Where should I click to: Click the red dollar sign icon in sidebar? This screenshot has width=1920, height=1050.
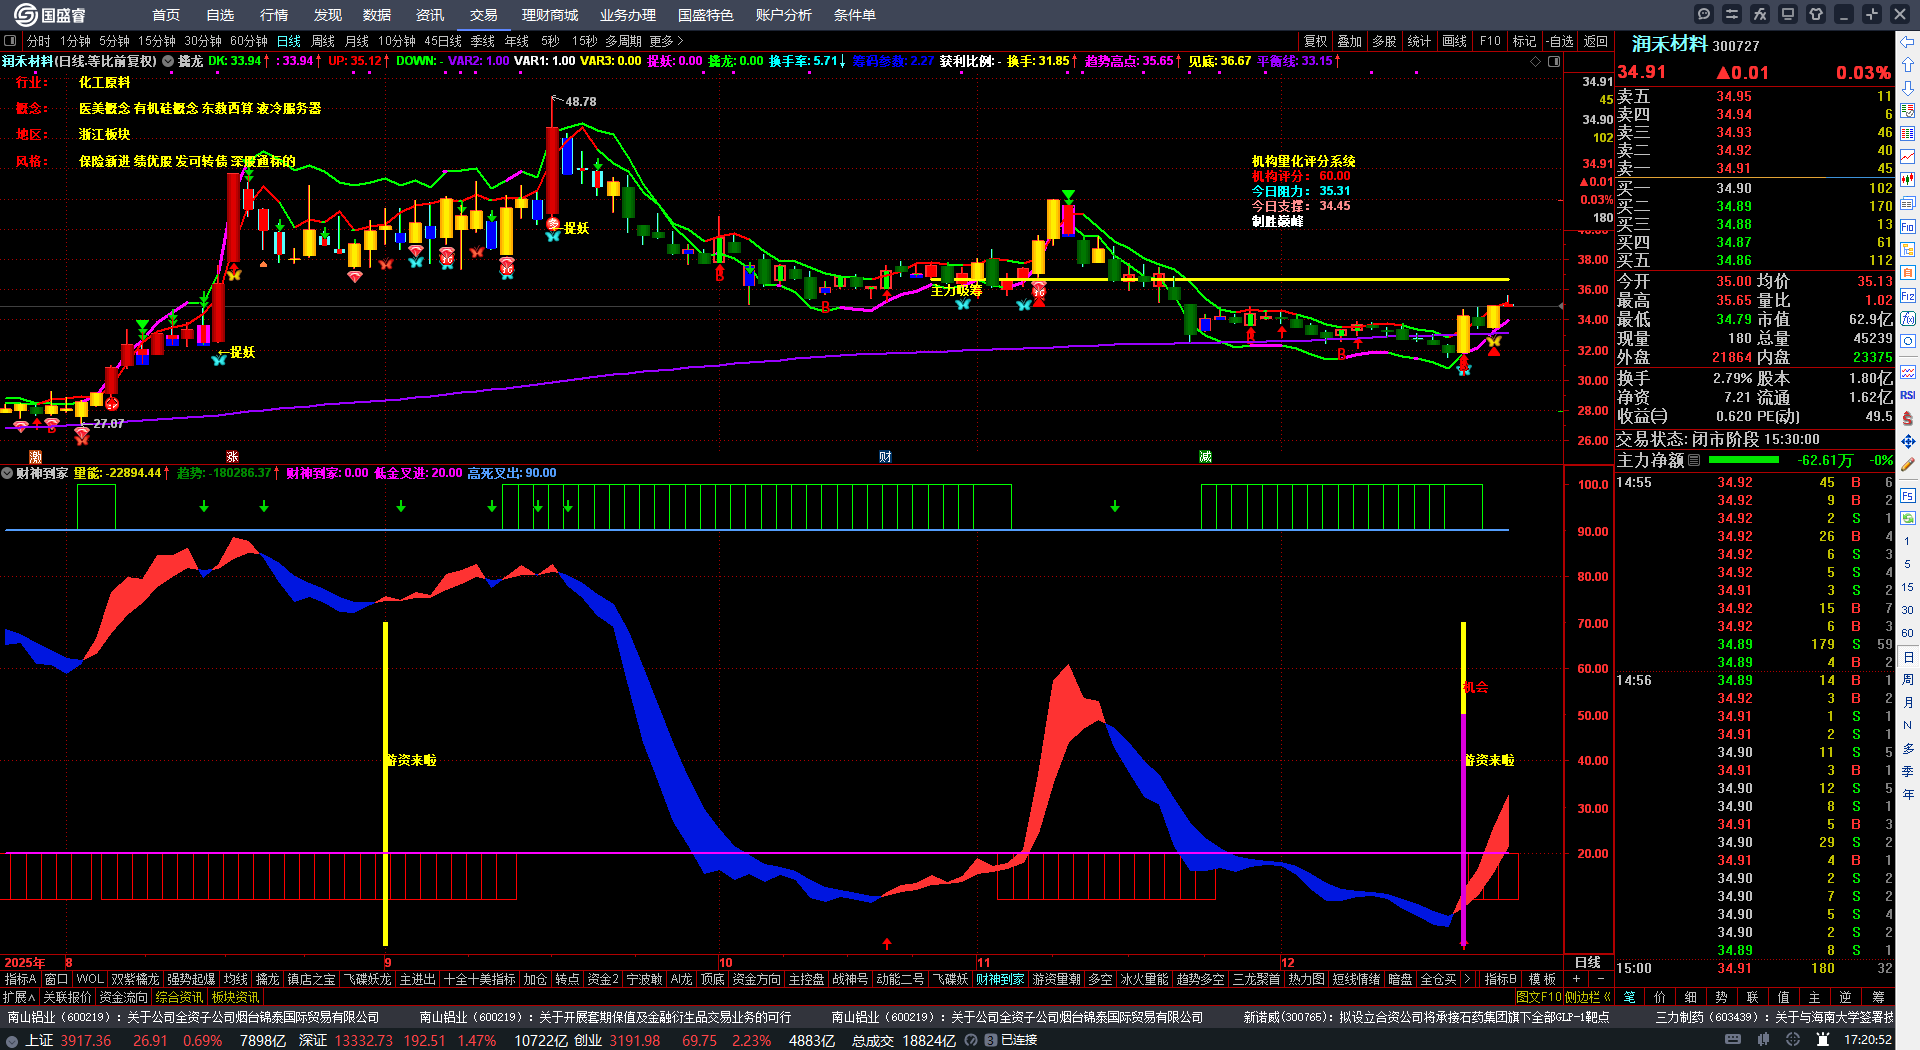coord(1908,418)
